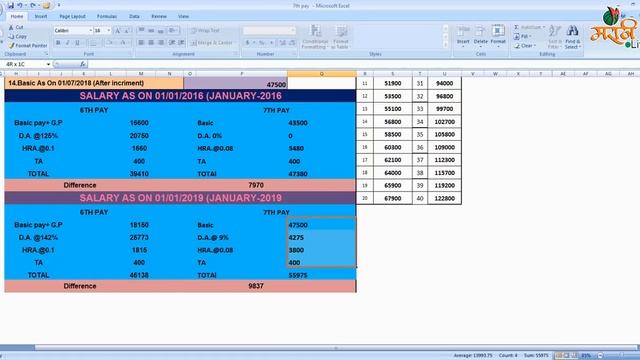This screenshot has width=640, height=360.
Task: Align text left in cells
Action: tap(141, 42)
